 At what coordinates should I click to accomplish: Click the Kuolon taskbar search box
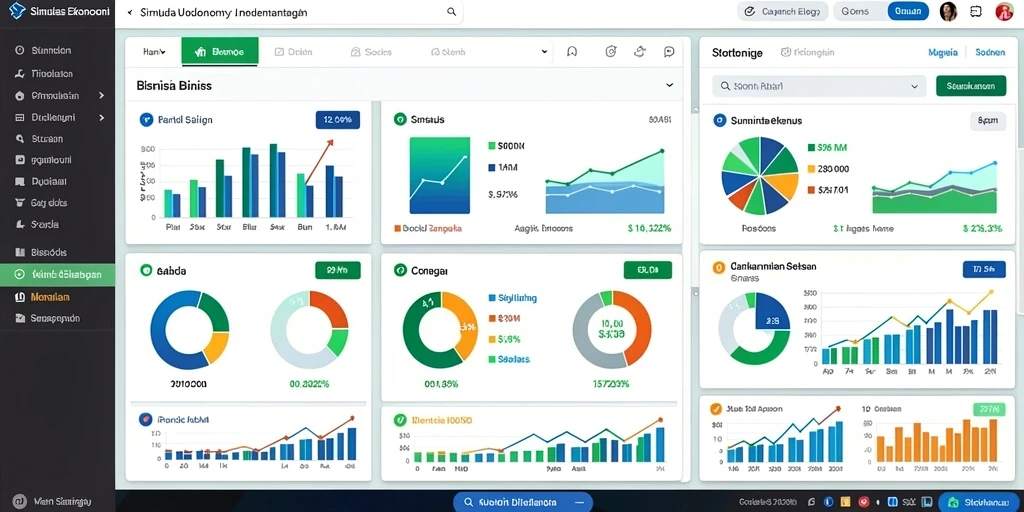coord(522,502)
